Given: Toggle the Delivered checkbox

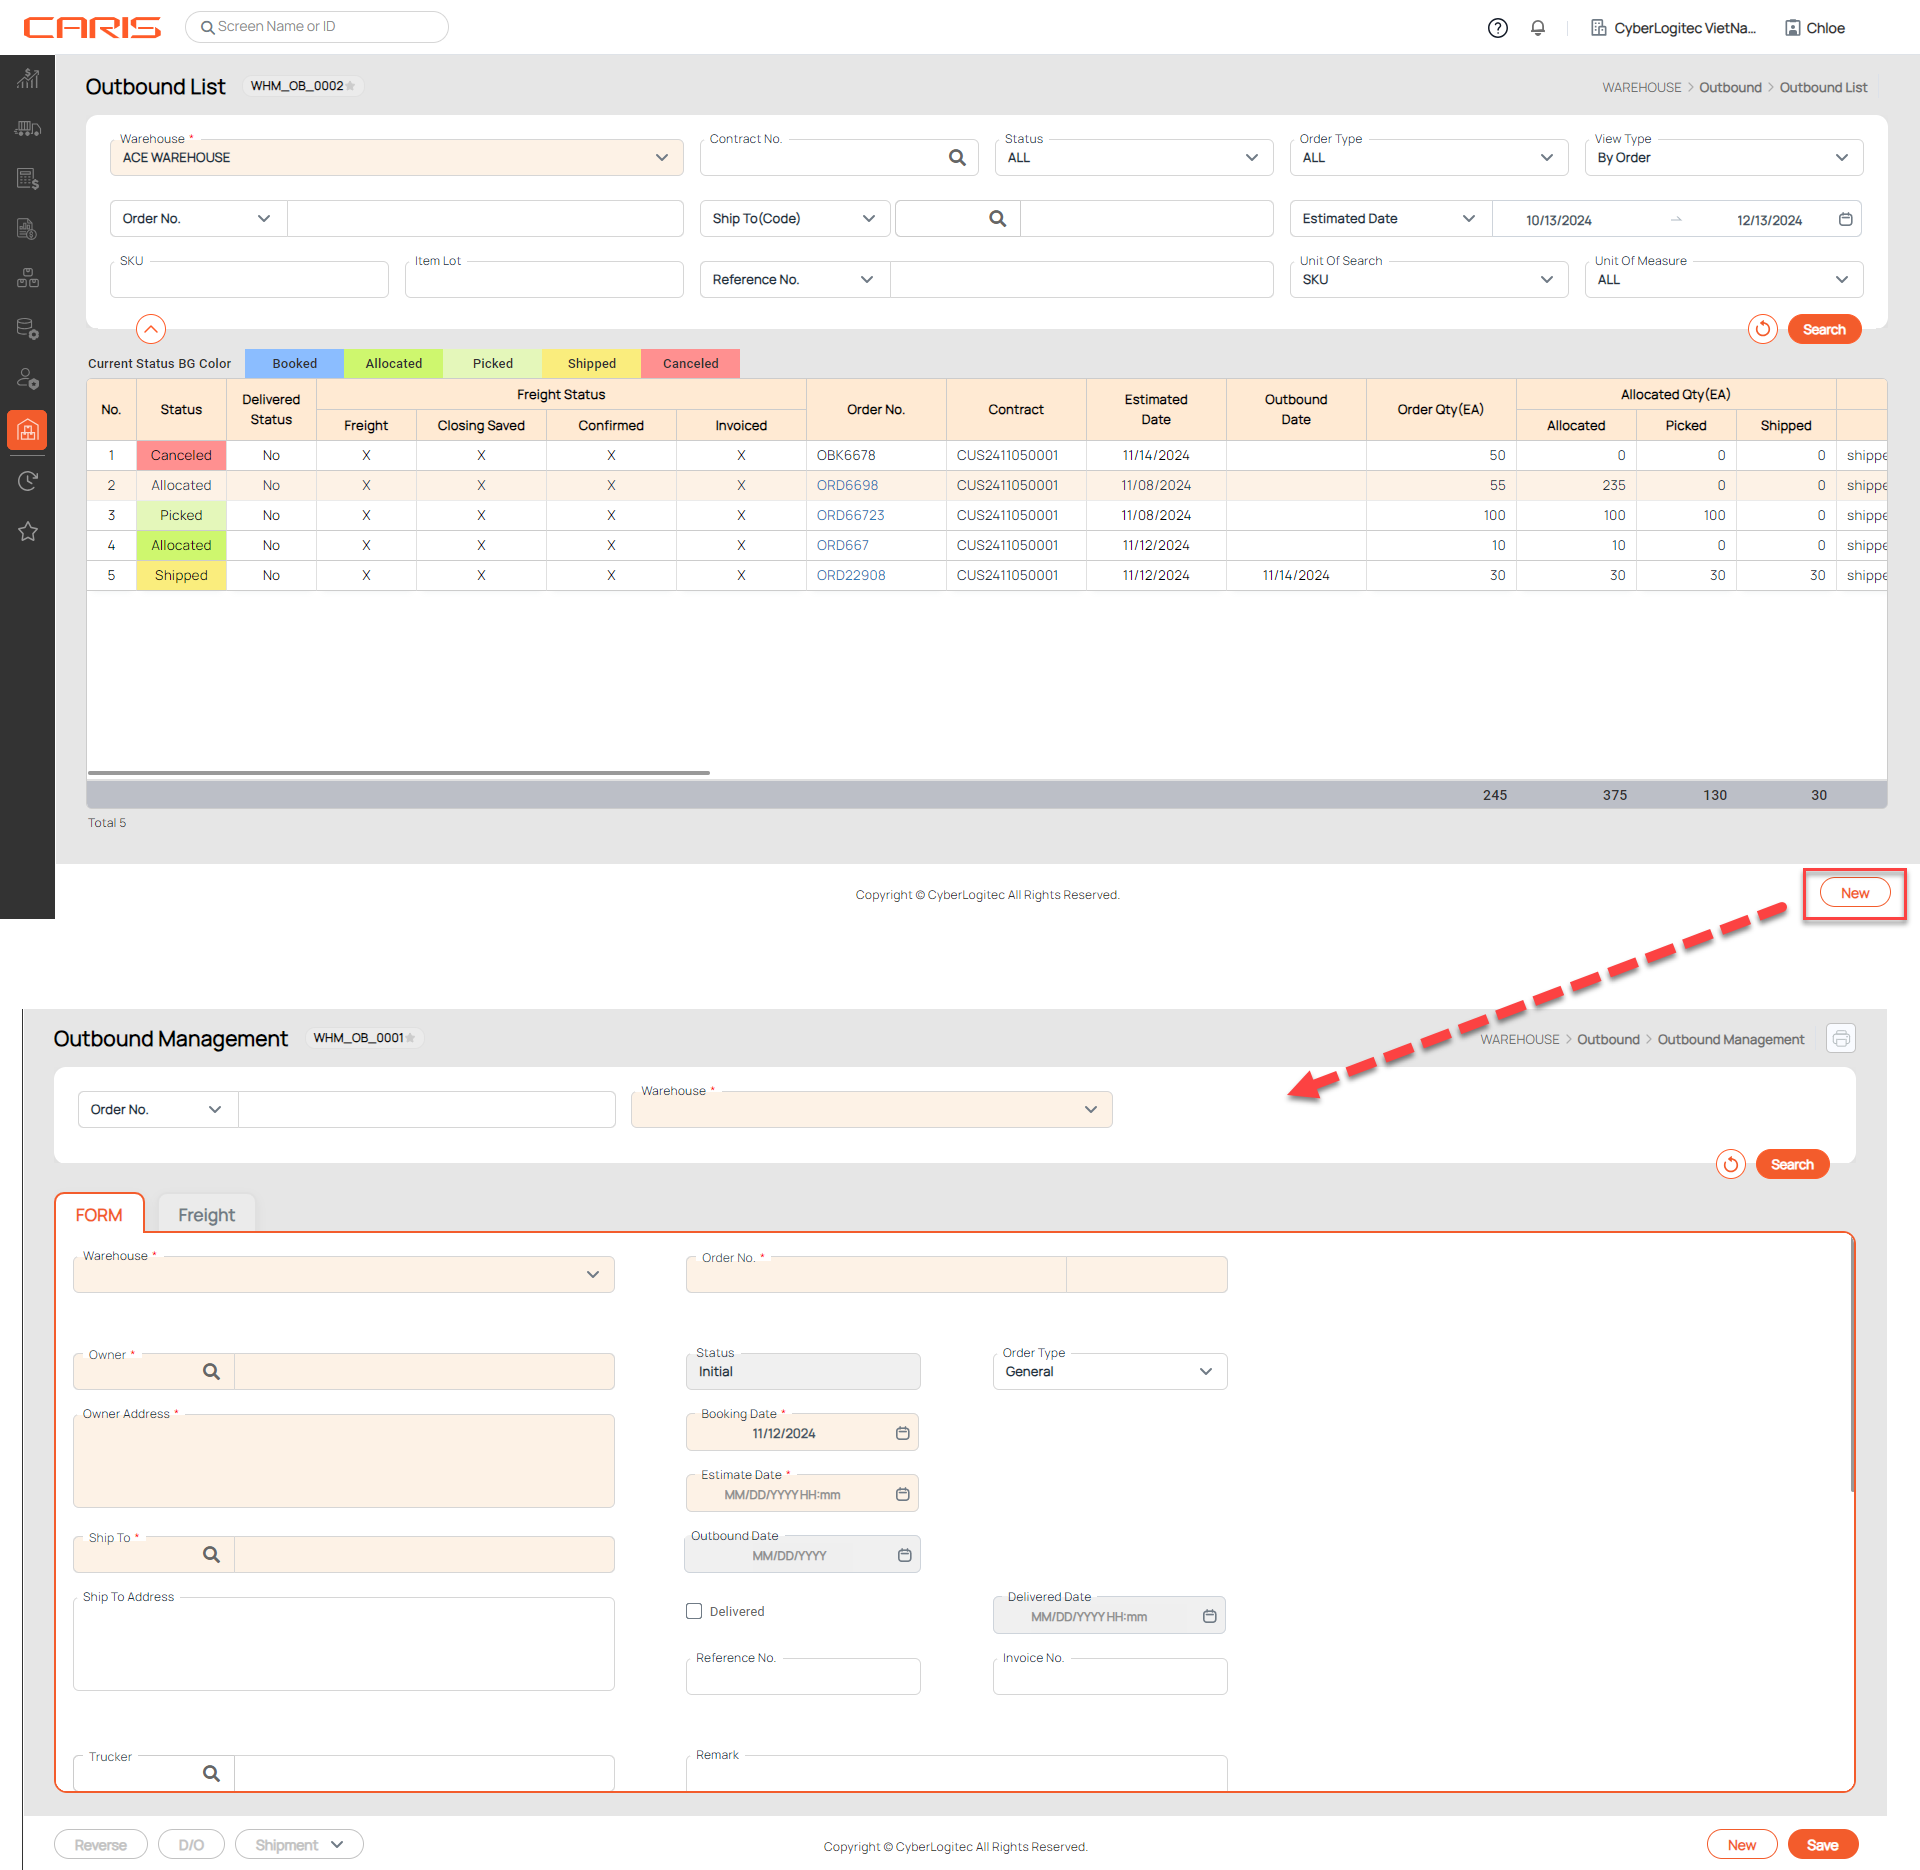Looking at the screenshot, I should point(694,1611).
